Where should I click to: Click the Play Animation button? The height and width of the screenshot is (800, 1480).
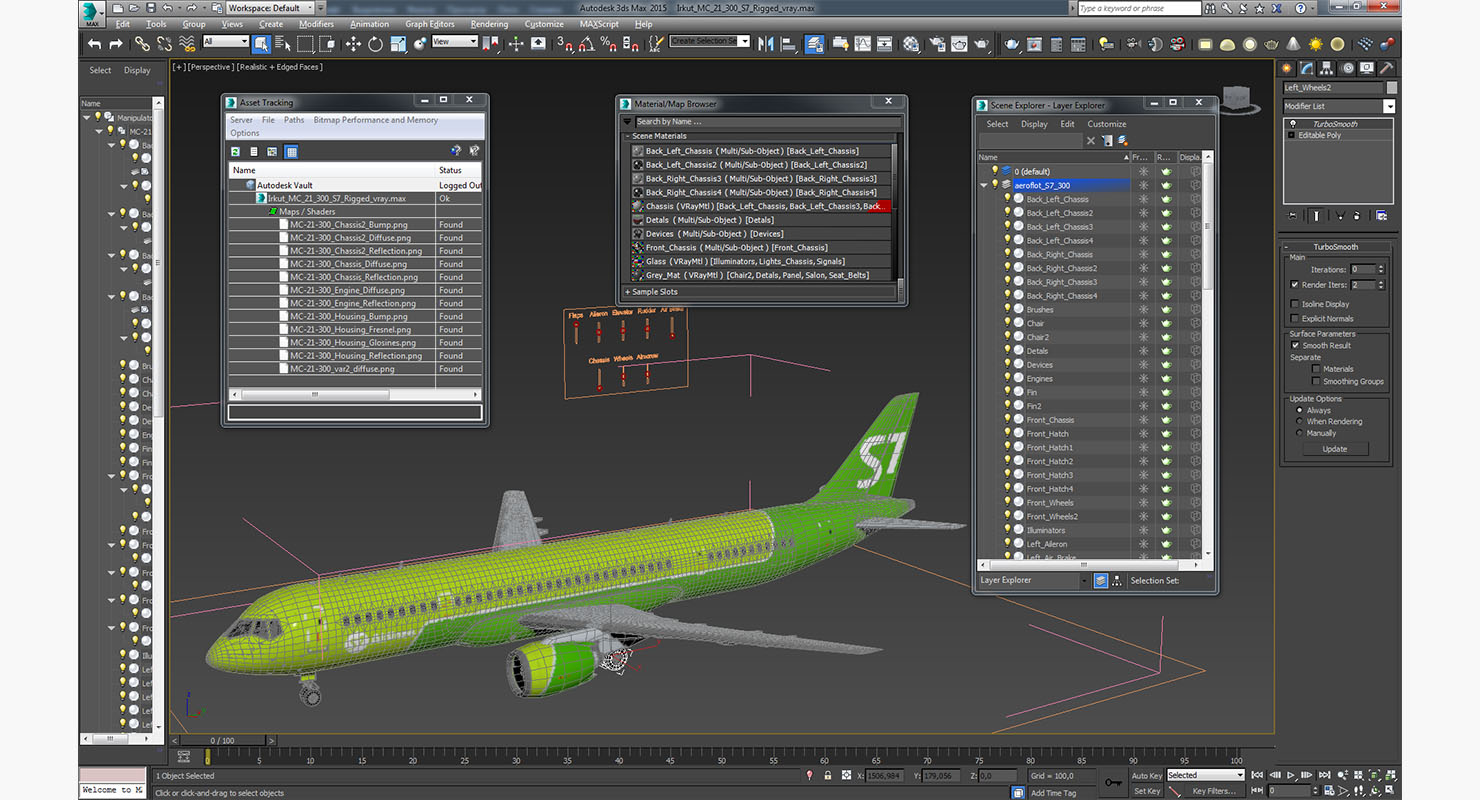pyautogui.click(x=1291, y=775)
